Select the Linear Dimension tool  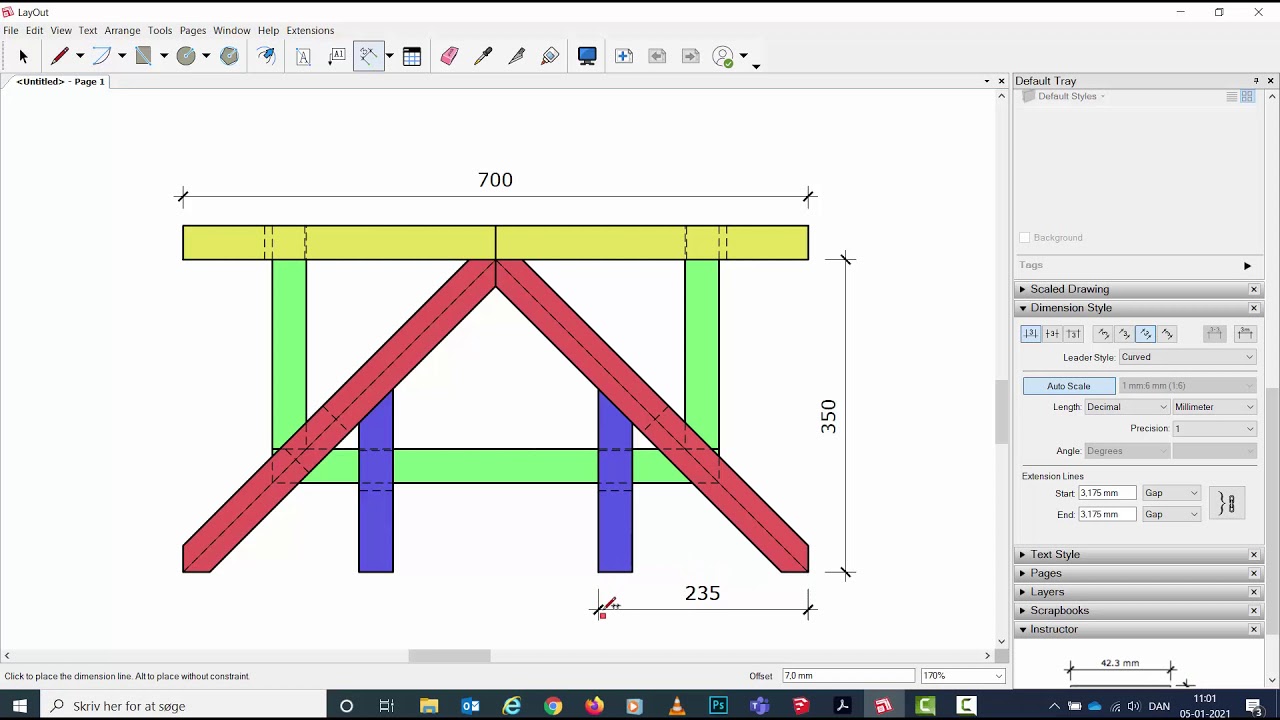(369, 57)
